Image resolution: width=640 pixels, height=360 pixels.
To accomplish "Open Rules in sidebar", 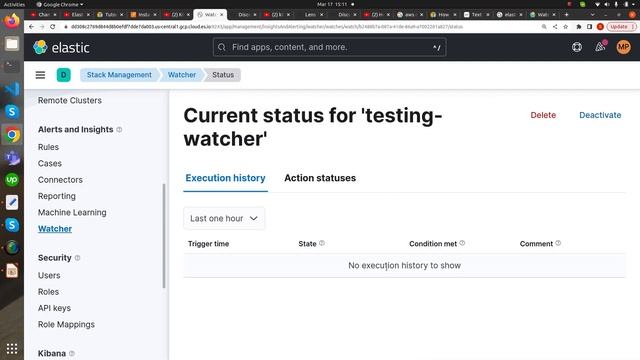I will (48, 147).
